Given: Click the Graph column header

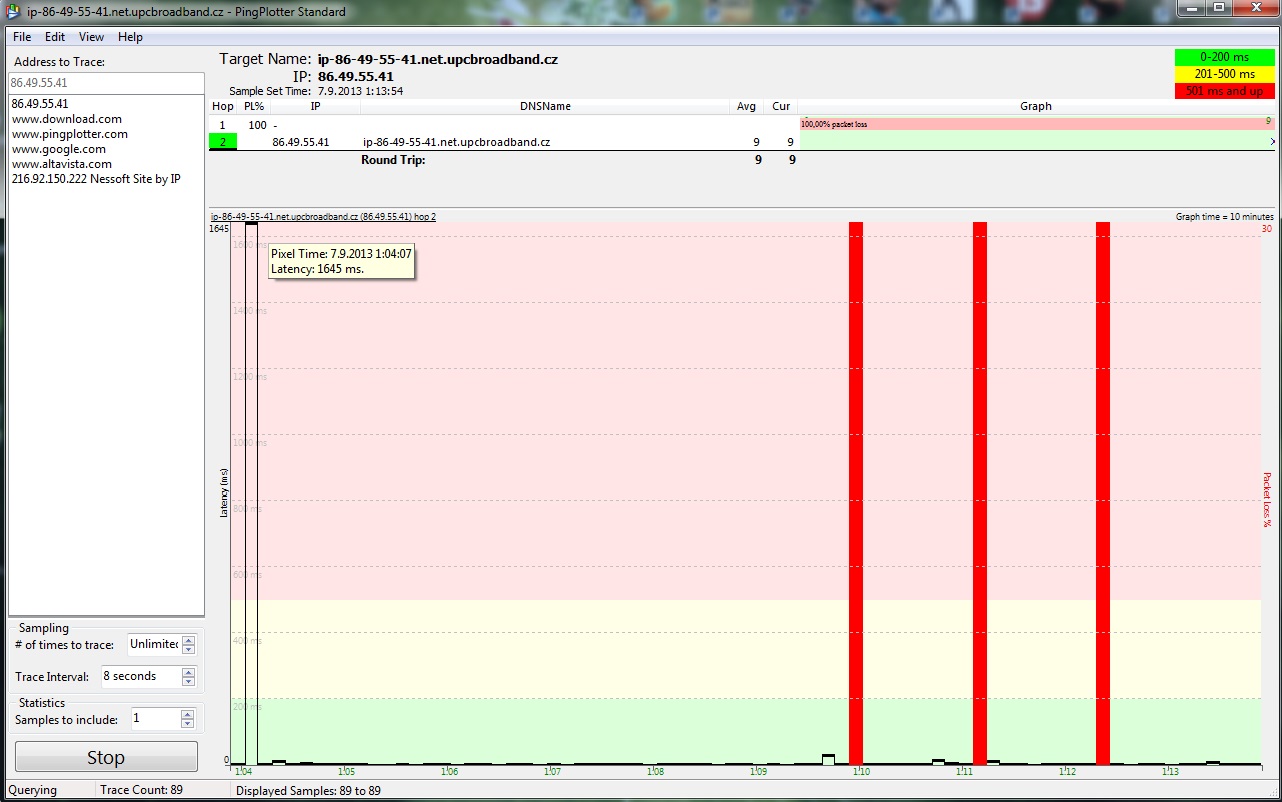Looking at the screenshot, I should [1036, 106].
